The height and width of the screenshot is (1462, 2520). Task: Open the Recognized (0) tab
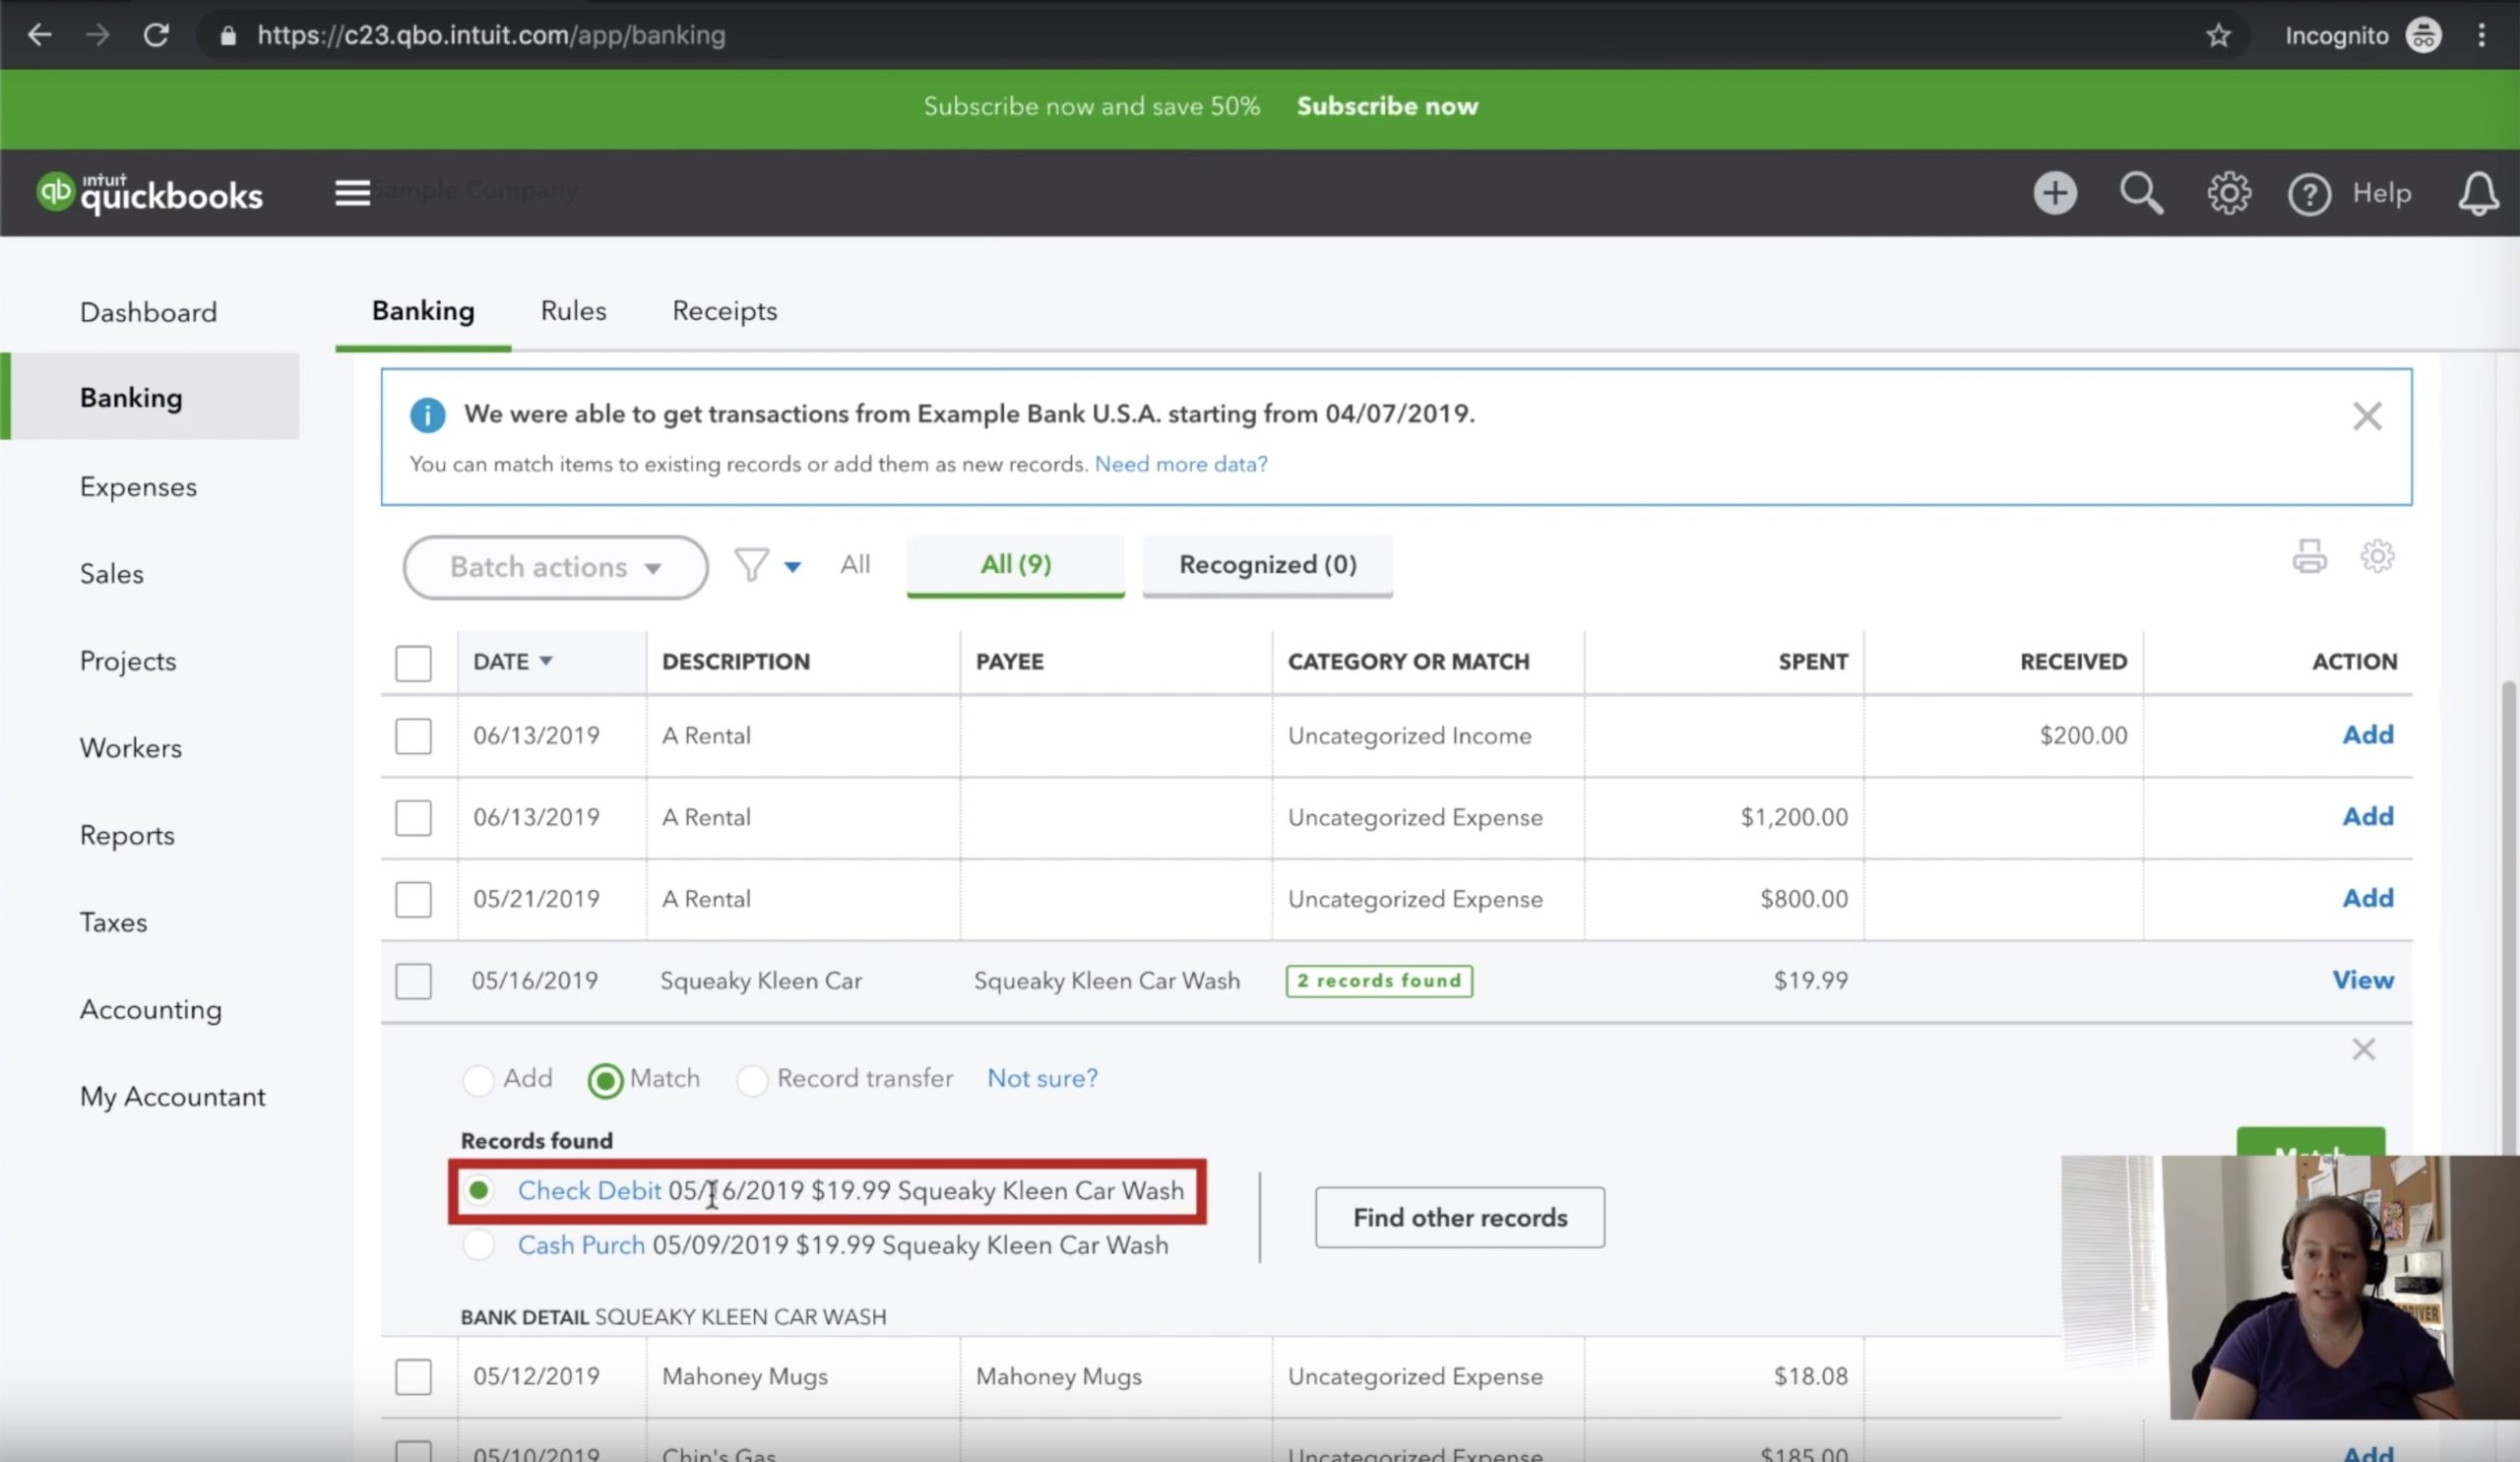click(x=1267, y=565)
